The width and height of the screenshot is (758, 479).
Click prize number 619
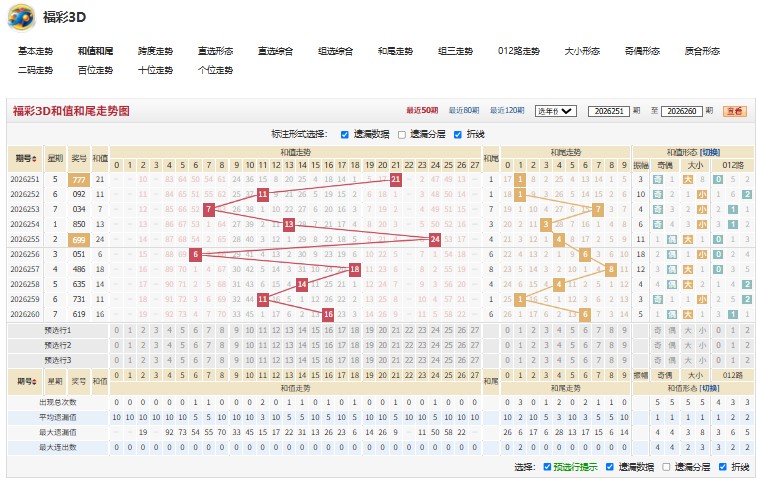(79, 314)
